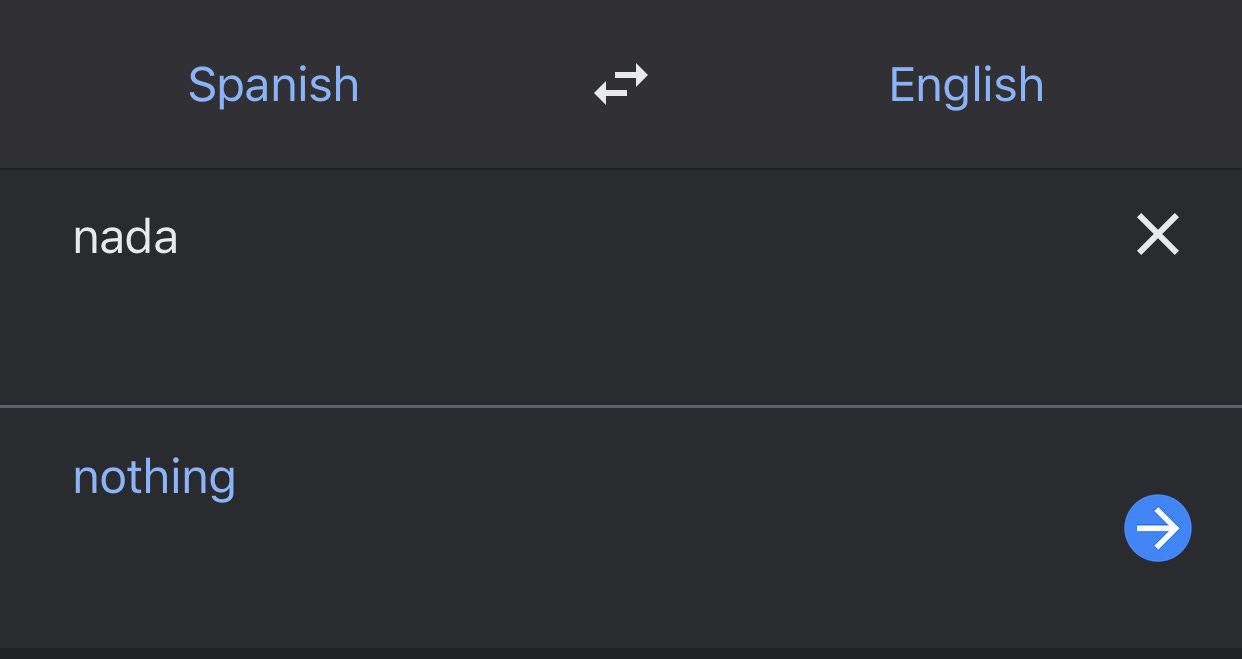
Task: Reverse translation direction with the arrows icon
Action: pos(621,84)
